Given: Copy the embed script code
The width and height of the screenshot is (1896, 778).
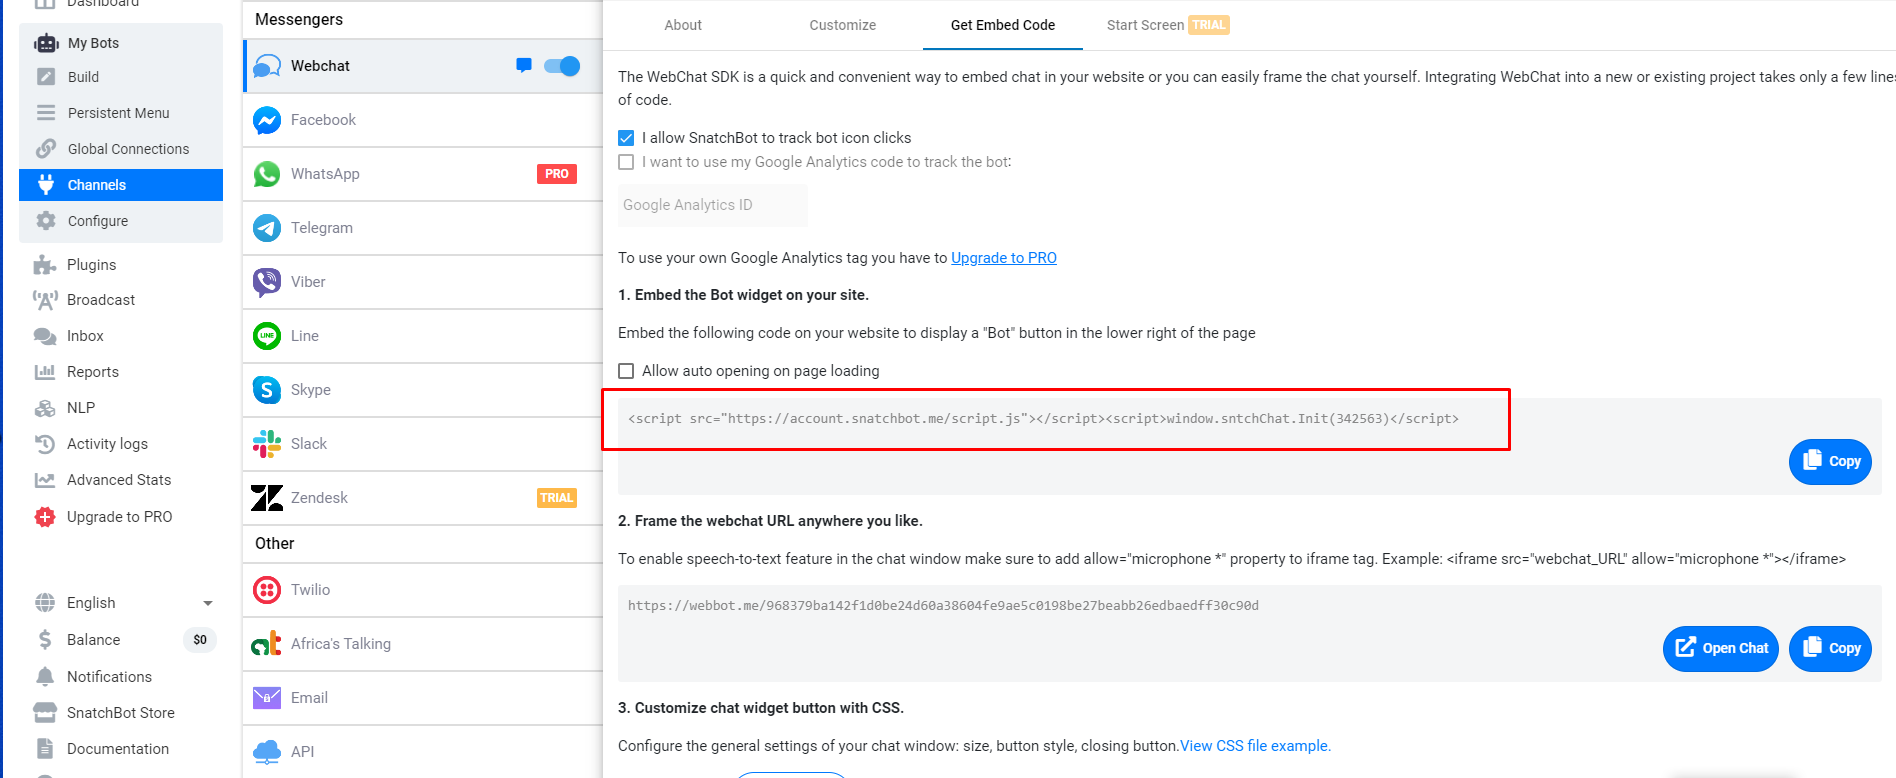Looking at the screenshot, I should coord(1830,461).
